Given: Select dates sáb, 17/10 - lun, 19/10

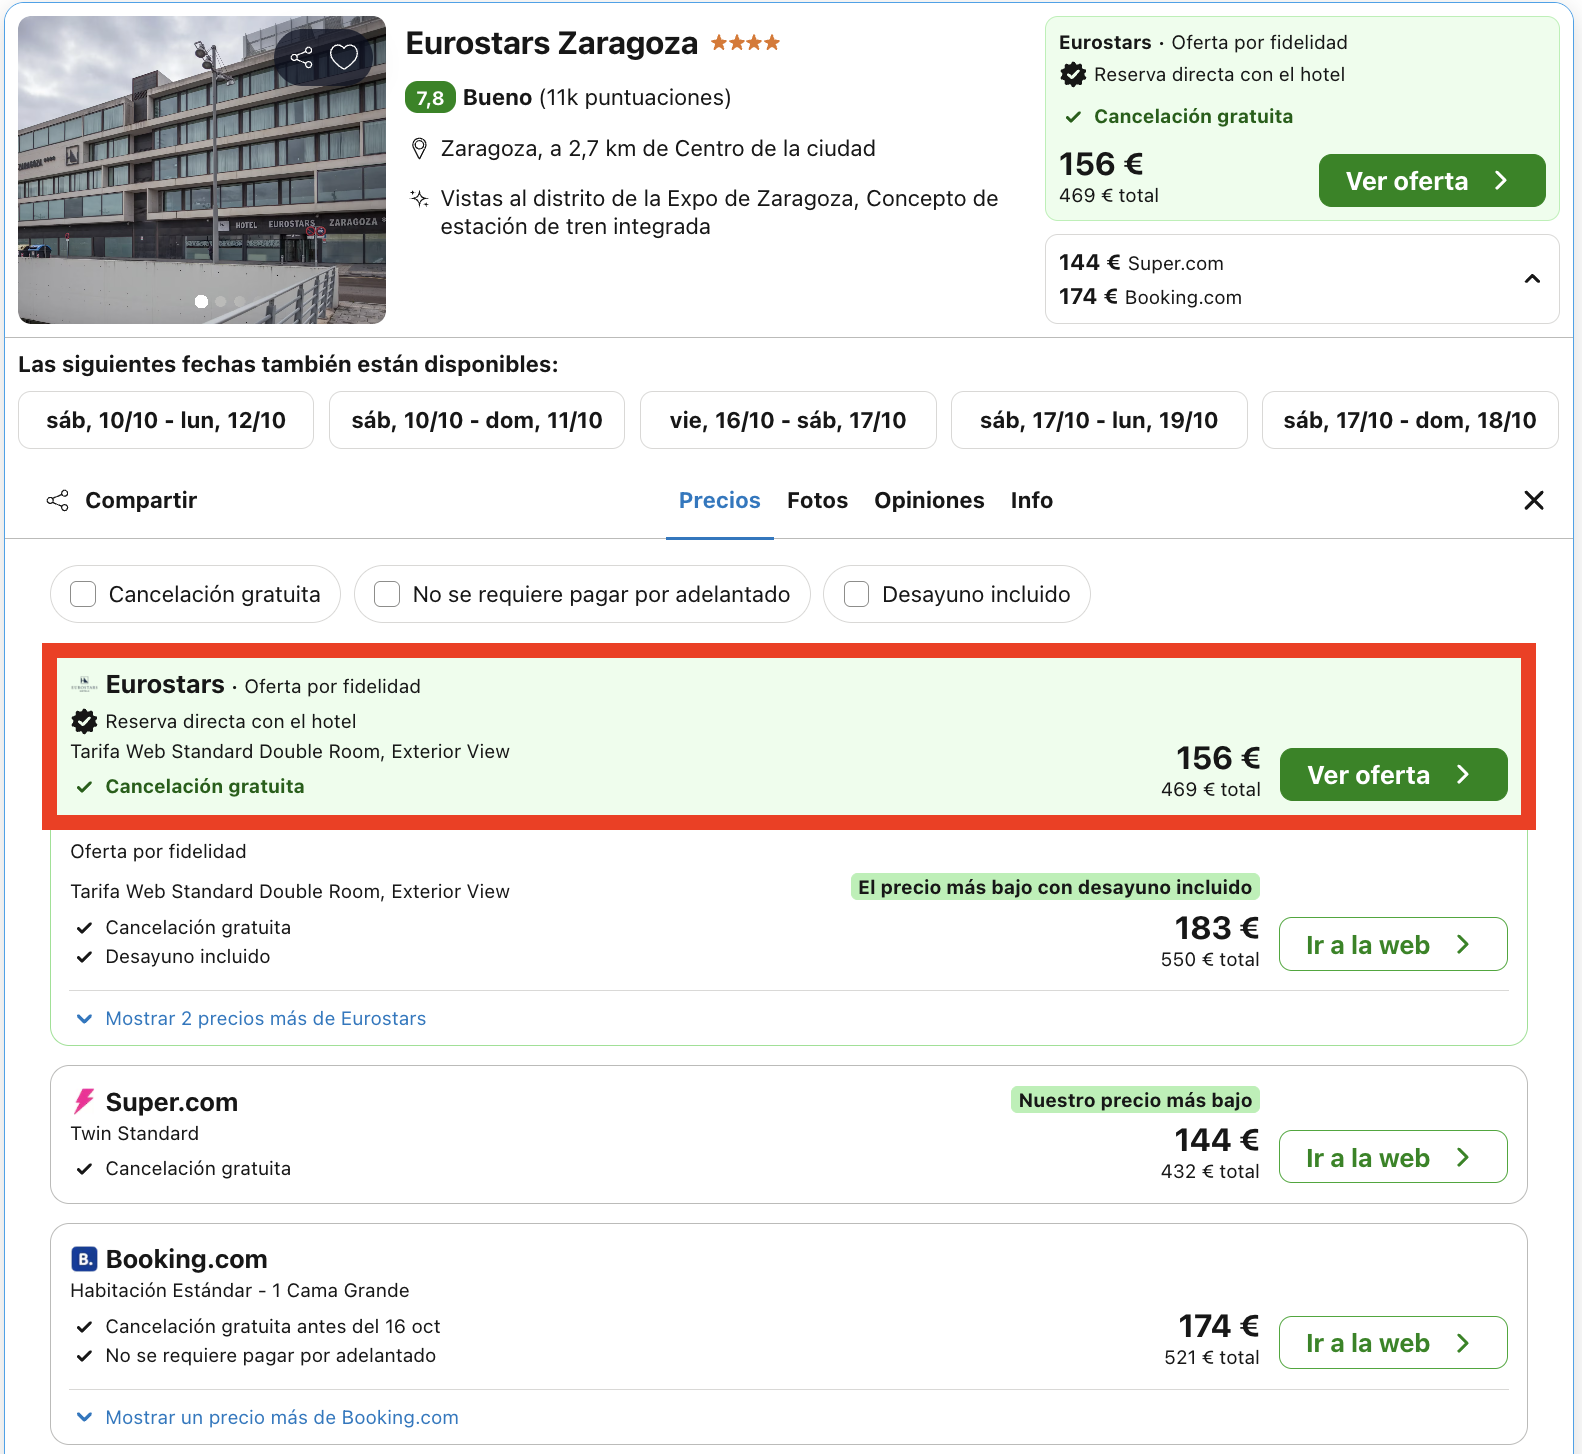Looking at the screenshot, I should (x=1099, y=420).
